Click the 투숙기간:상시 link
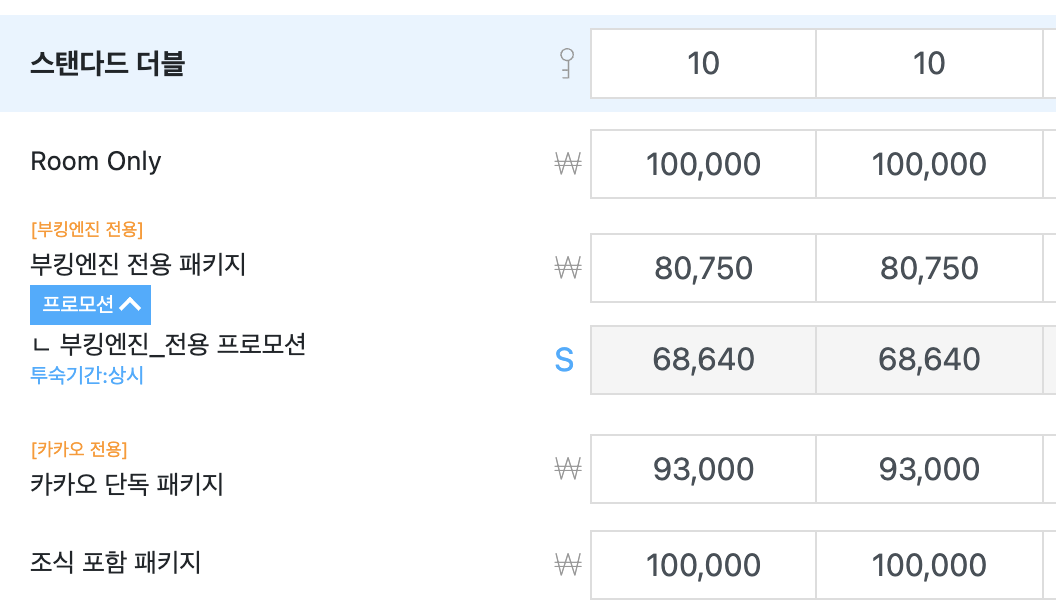This screenshot has height=606, width=1056. pos(87,374)
